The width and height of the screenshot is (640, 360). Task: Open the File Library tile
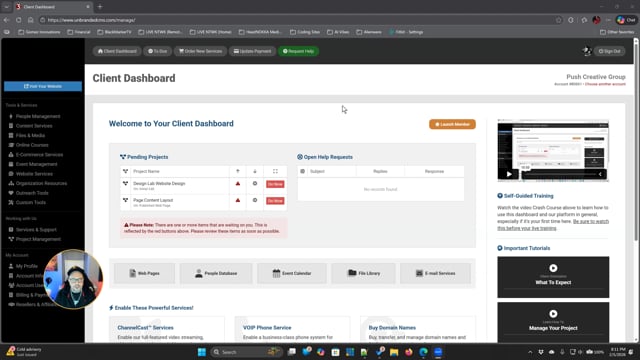click(x=363, y=273)
